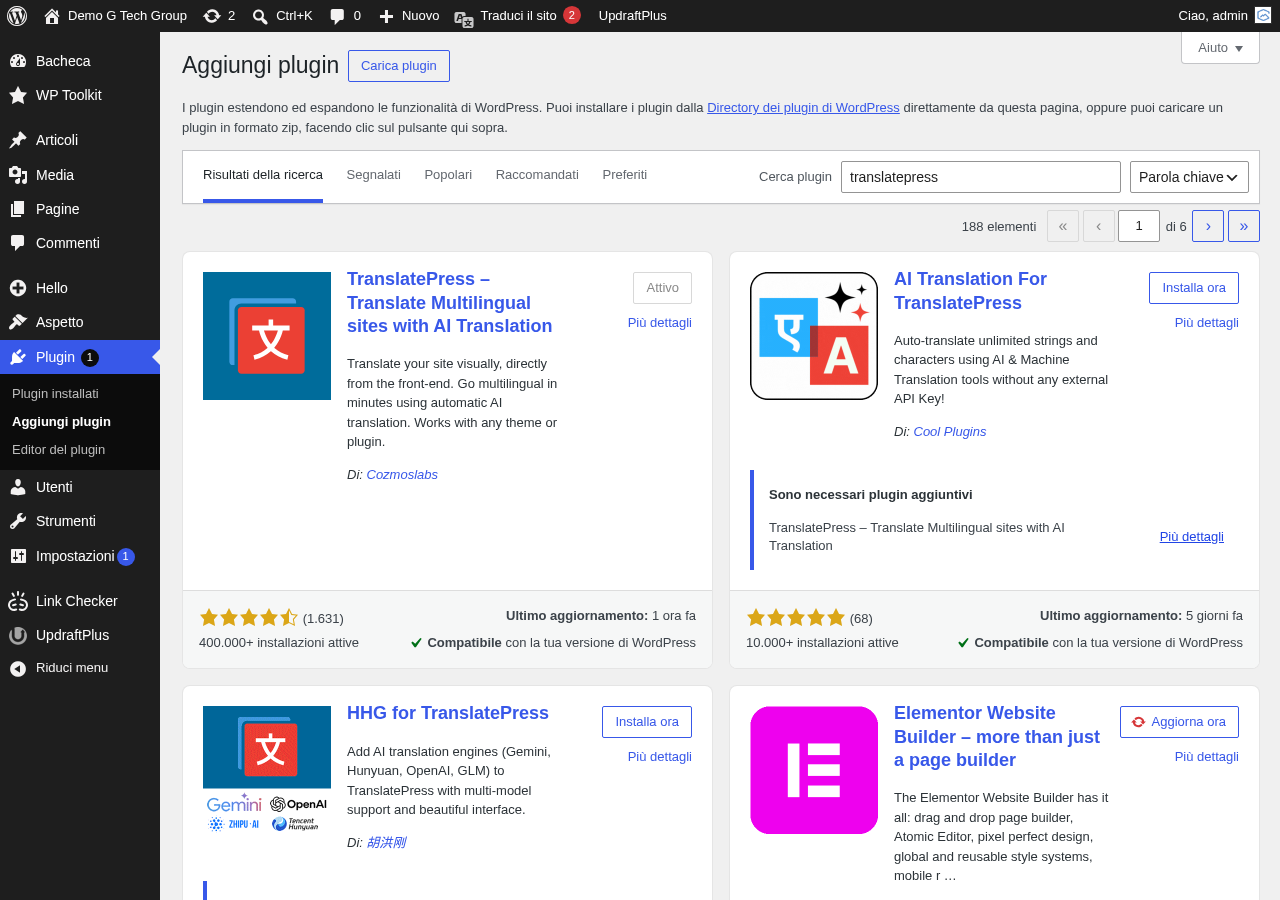Open AI Translation For TranslatePress title
The image size is (1280, 900).
(x=970, y=291)
